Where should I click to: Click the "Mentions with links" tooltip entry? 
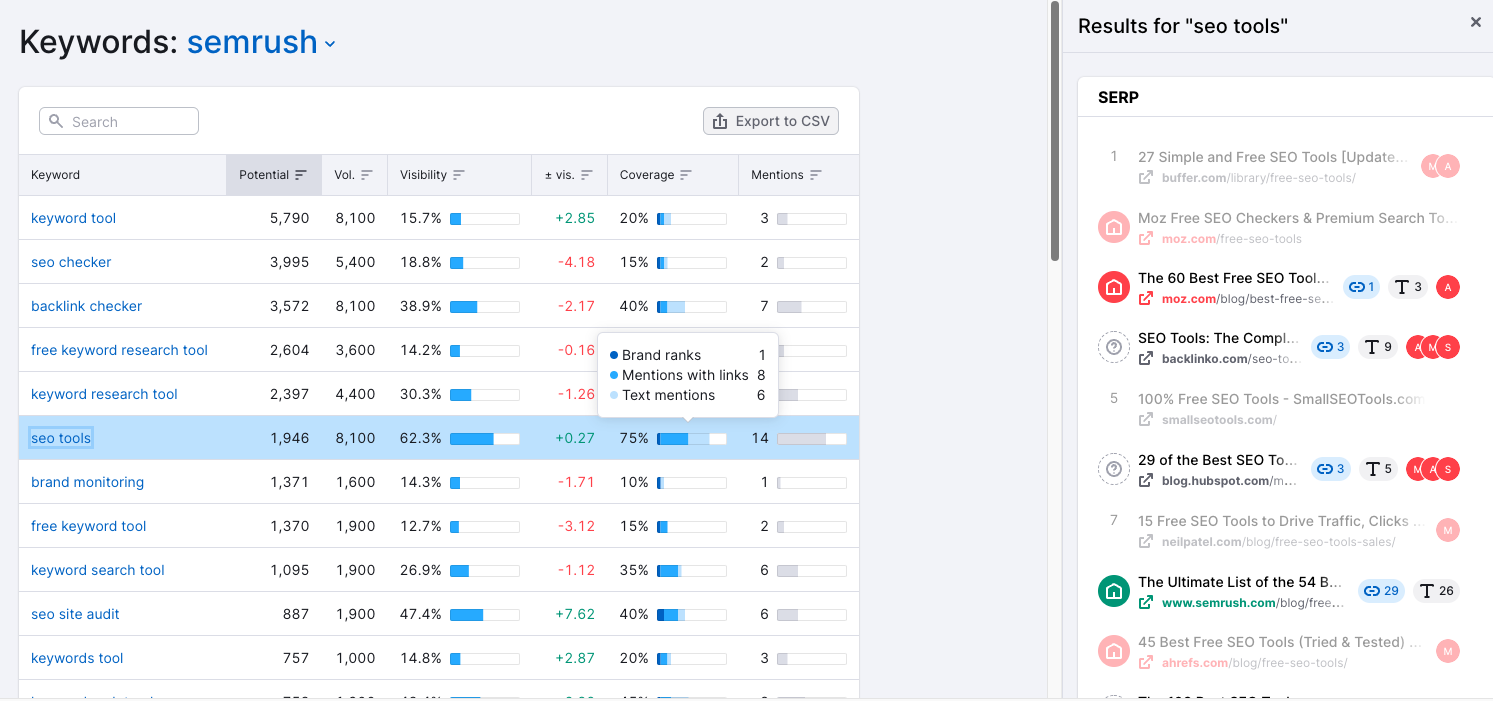pyautogui.click(x=687, y=375)
